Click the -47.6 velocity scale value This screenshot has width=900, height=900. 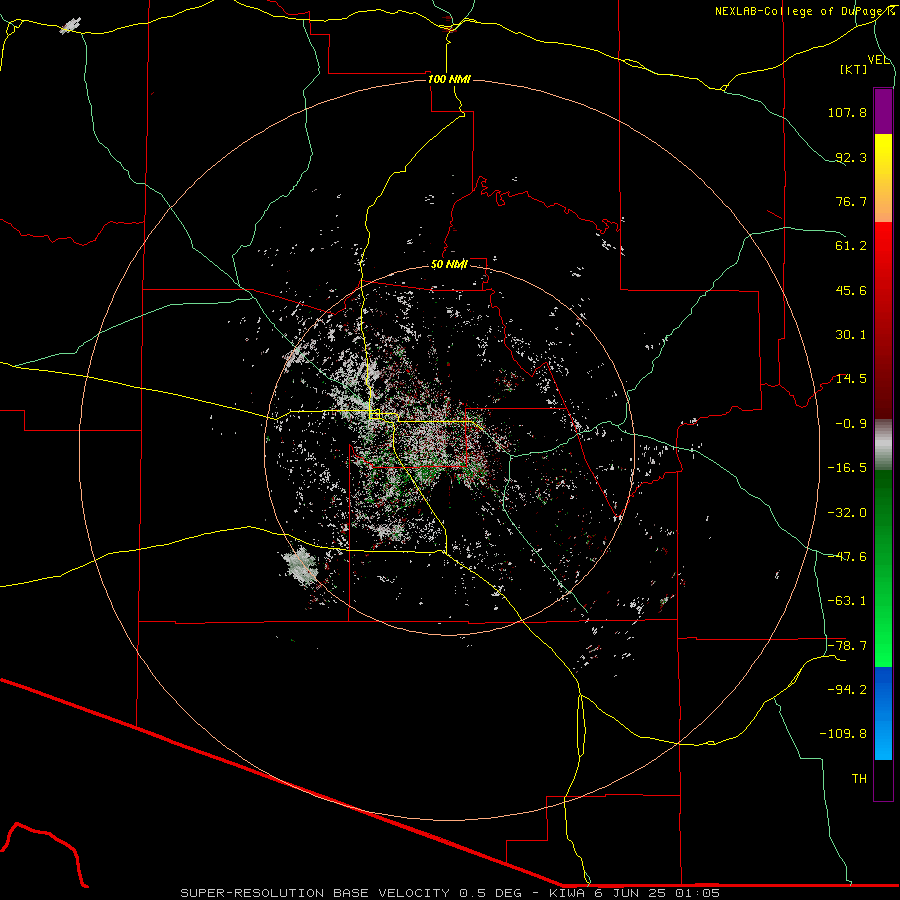coord(847,557)
